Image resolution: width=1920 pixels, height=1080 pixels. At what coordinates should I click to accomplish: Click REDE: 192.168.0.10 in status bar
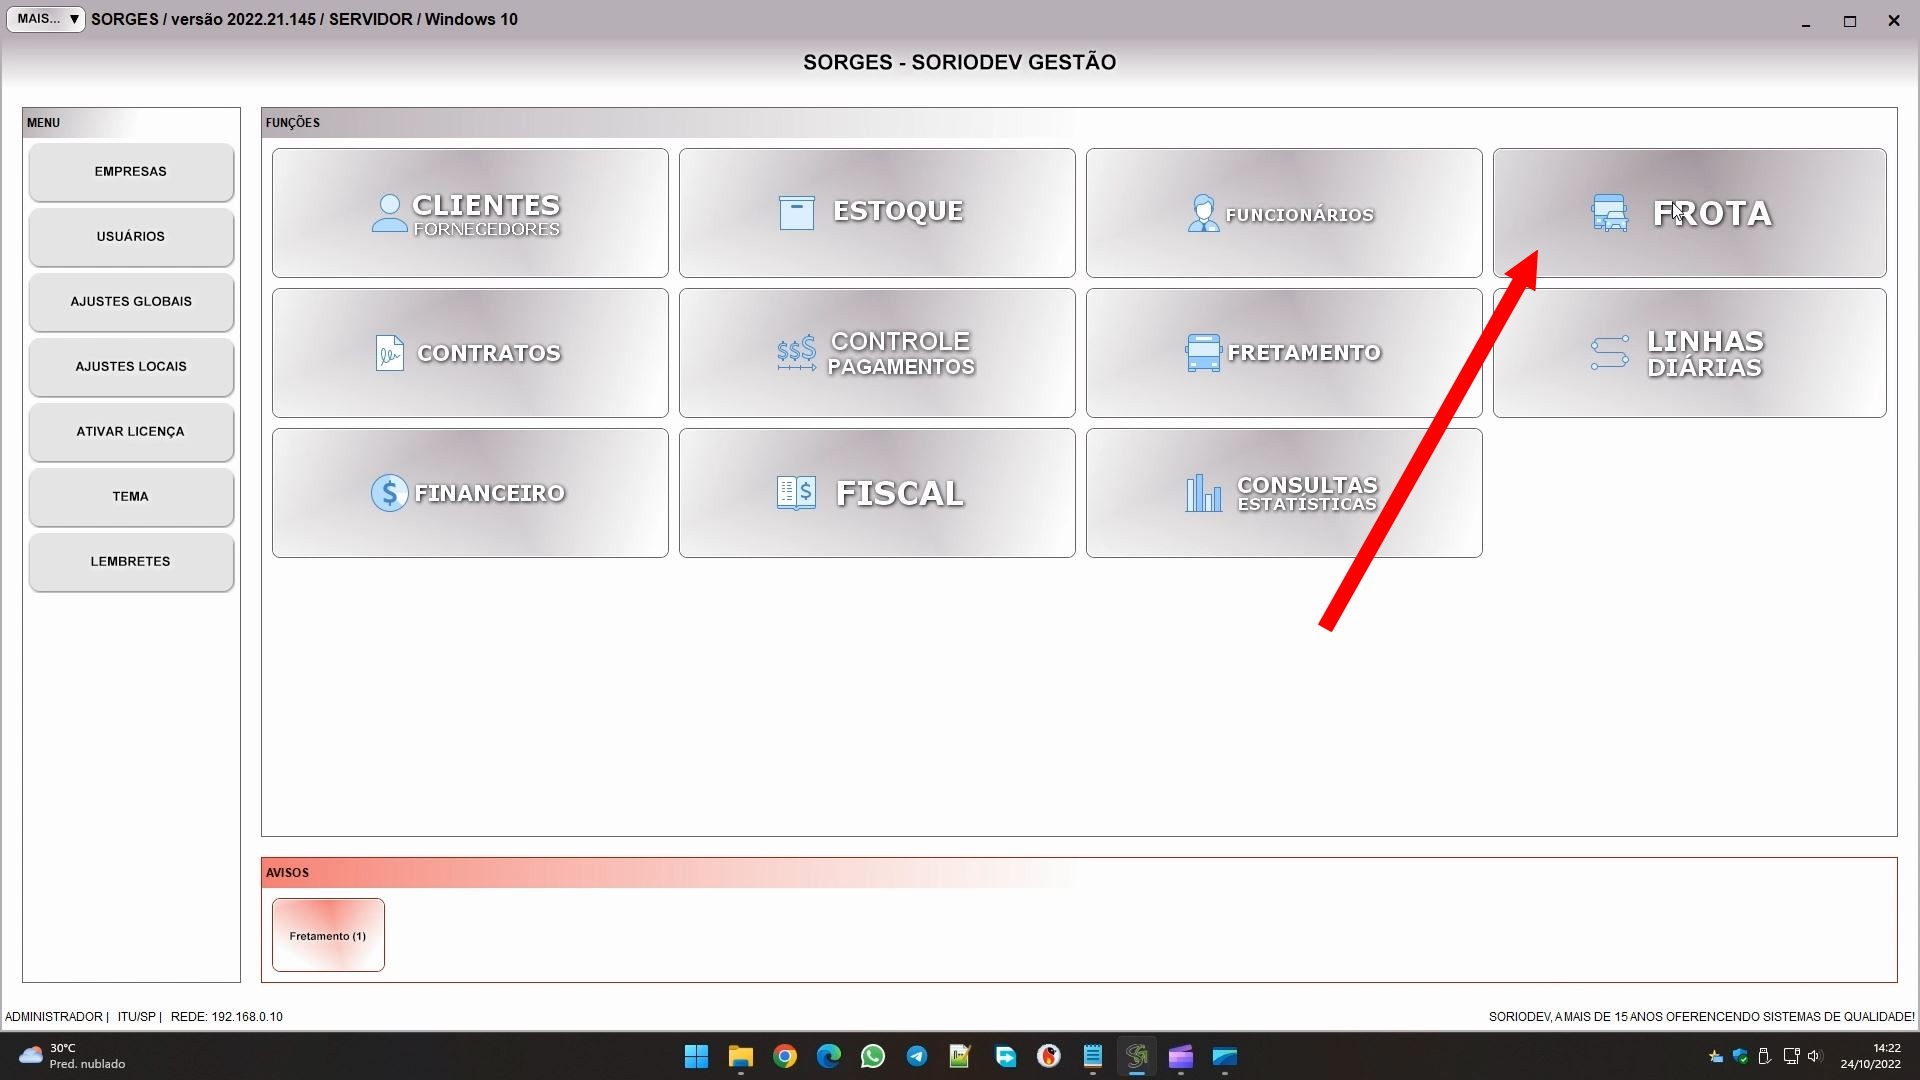pyautogui.click(x=227, y=1017)
